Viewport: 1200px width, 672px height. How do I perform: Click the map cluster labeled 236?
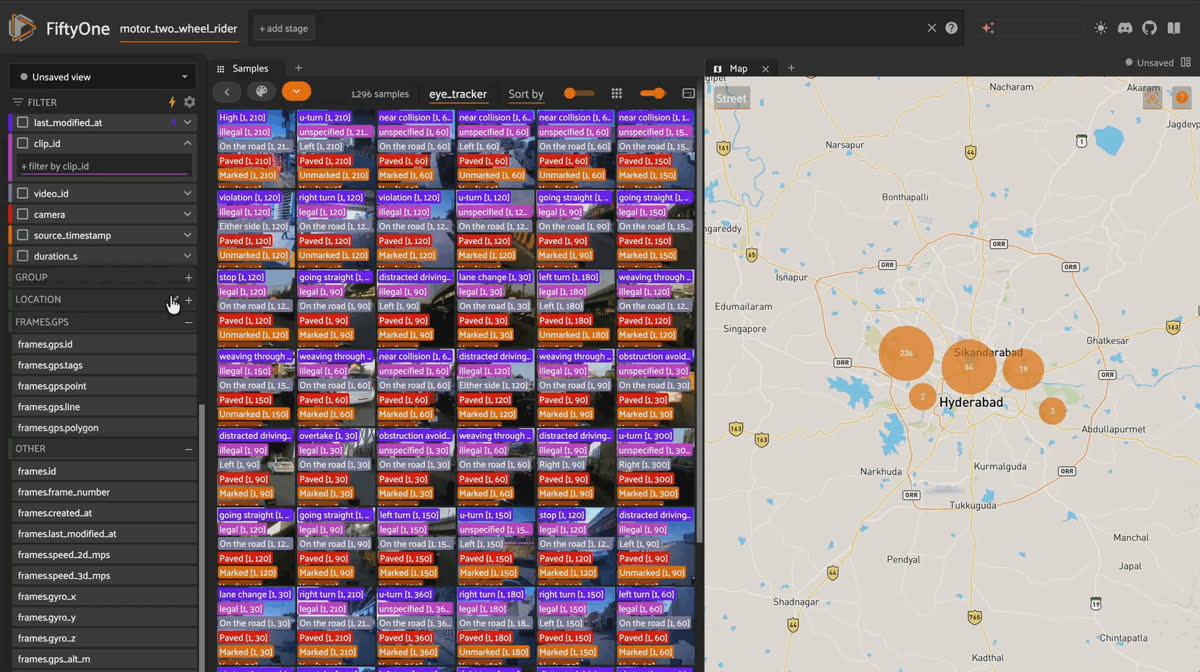[x=906, y=353]
